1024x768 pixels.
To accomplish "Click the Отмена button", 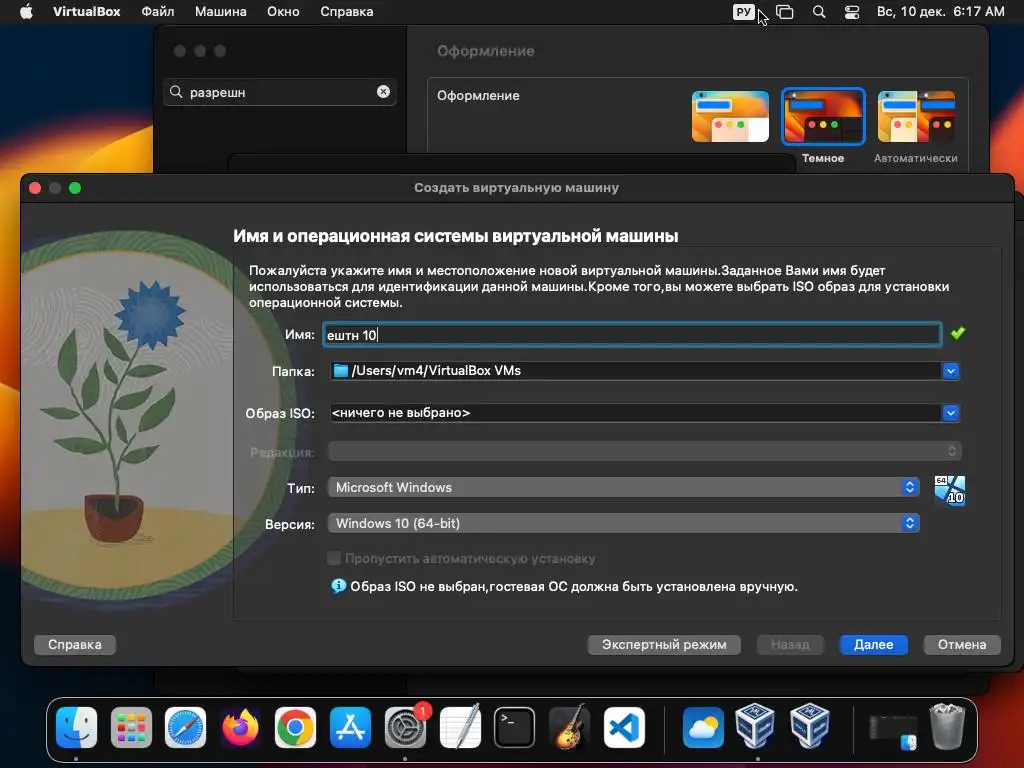I will coord(962,645).
